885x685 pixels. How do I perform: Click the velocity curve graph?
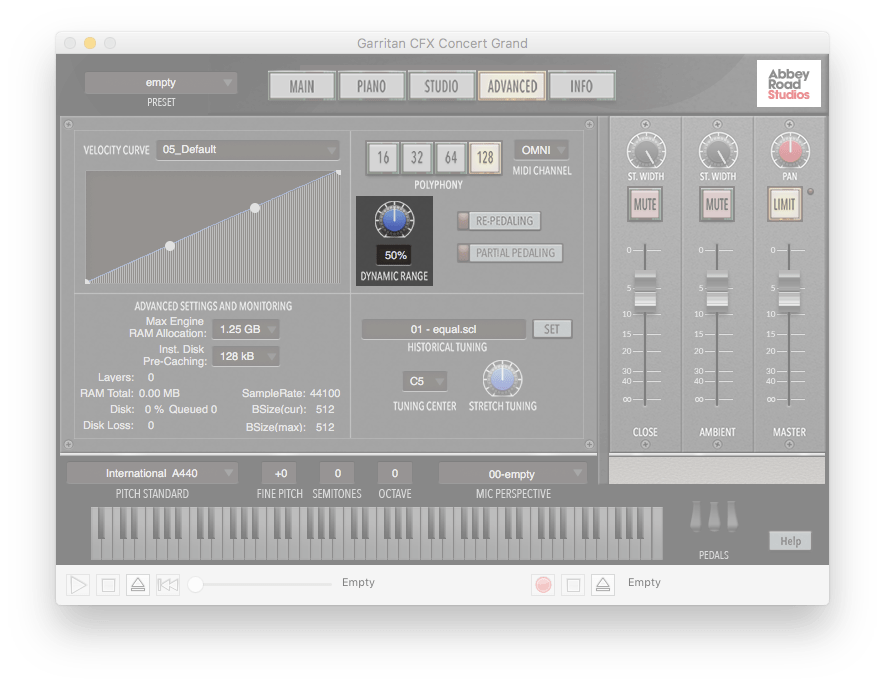[213, 227]
